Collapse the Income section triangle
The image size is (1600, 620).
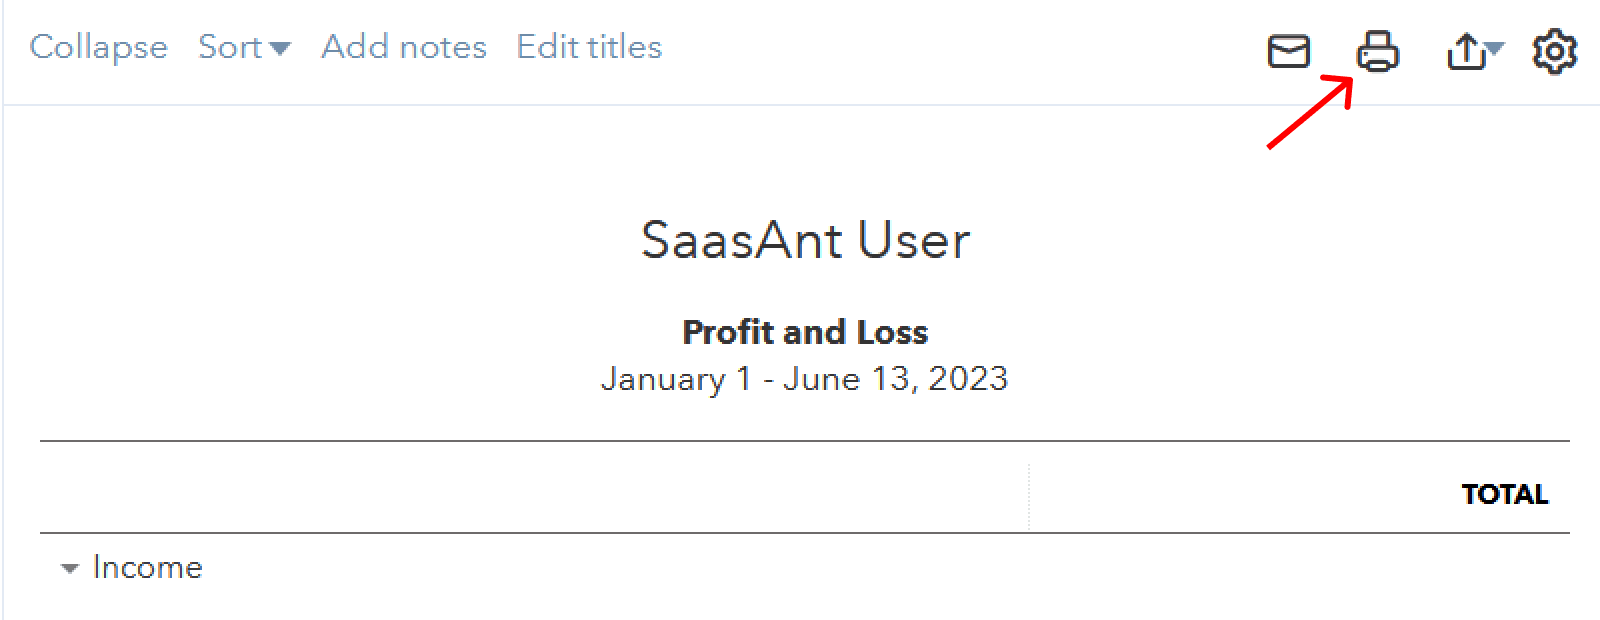69,569
